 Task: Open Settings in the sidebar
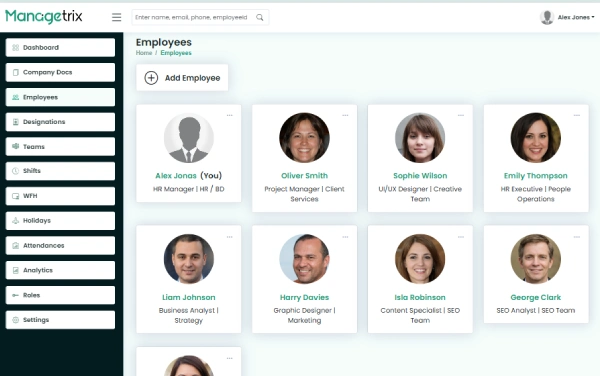(x=60, y=320)
